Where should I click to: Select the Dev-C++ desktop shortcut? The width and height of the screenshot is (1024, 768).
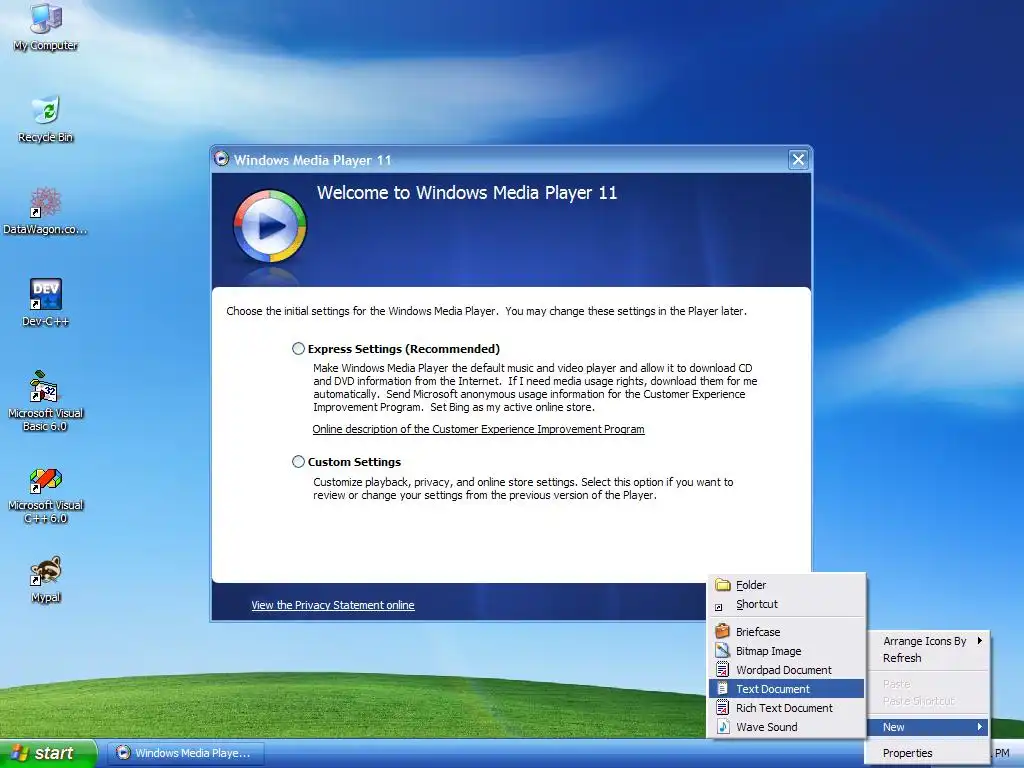pos(45,302)
